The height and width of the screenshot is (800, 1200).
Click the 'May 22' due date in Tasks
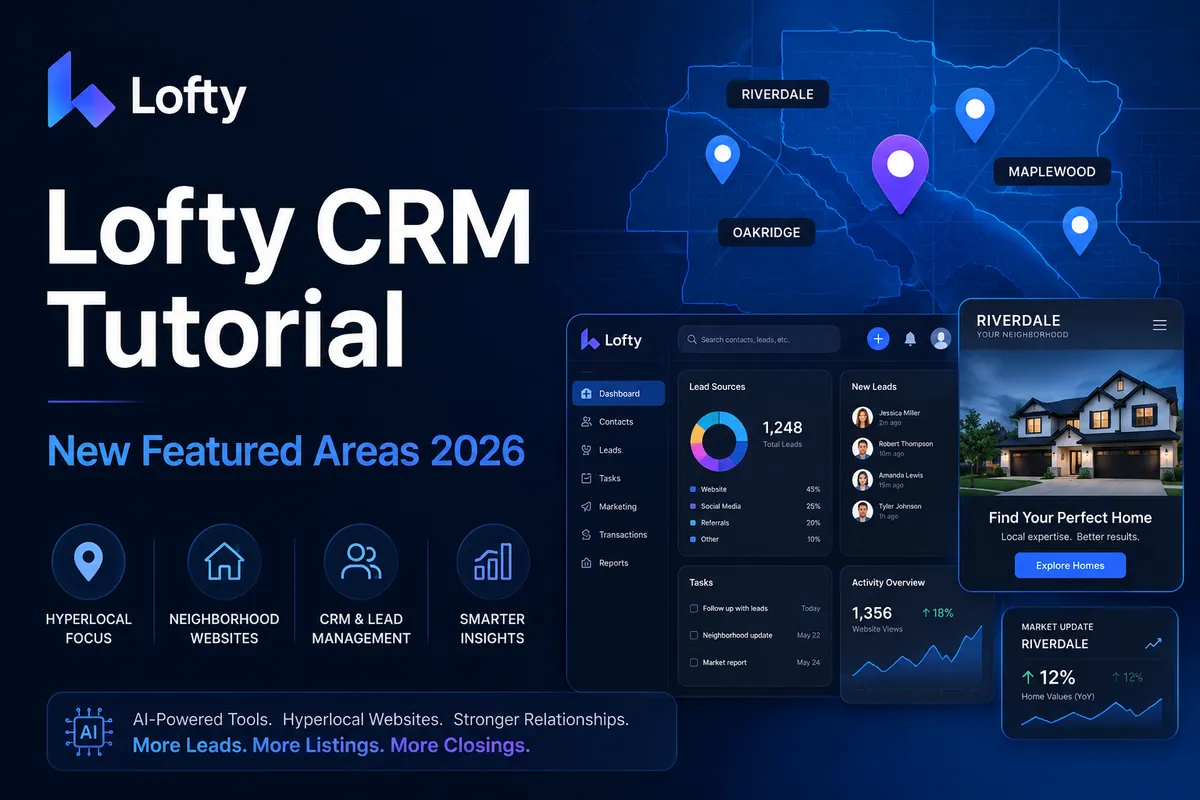click(x=808, y=635)
